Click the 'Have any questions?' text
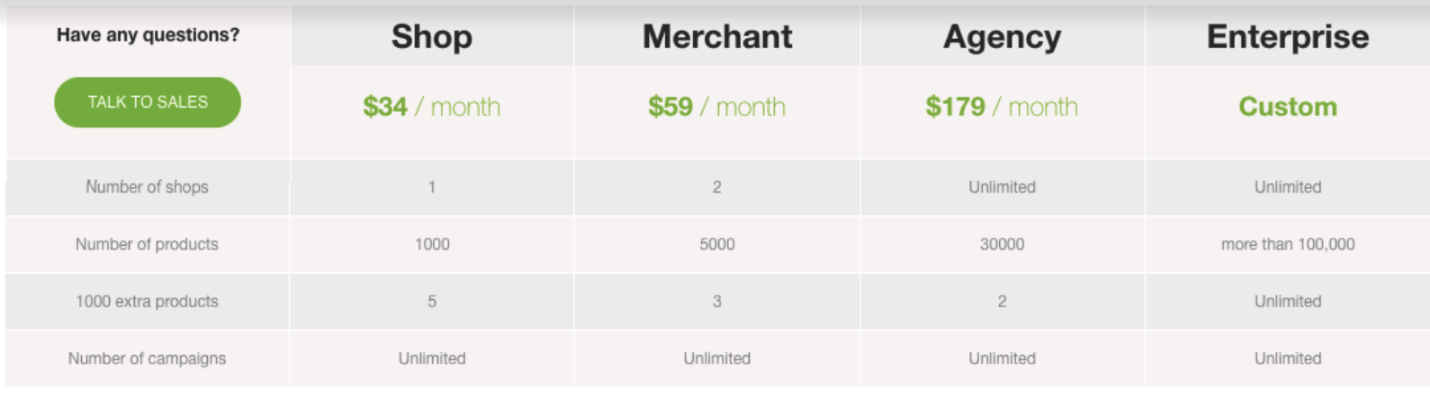The height and width of the screenshot is (398, 1430). (148, 35)
